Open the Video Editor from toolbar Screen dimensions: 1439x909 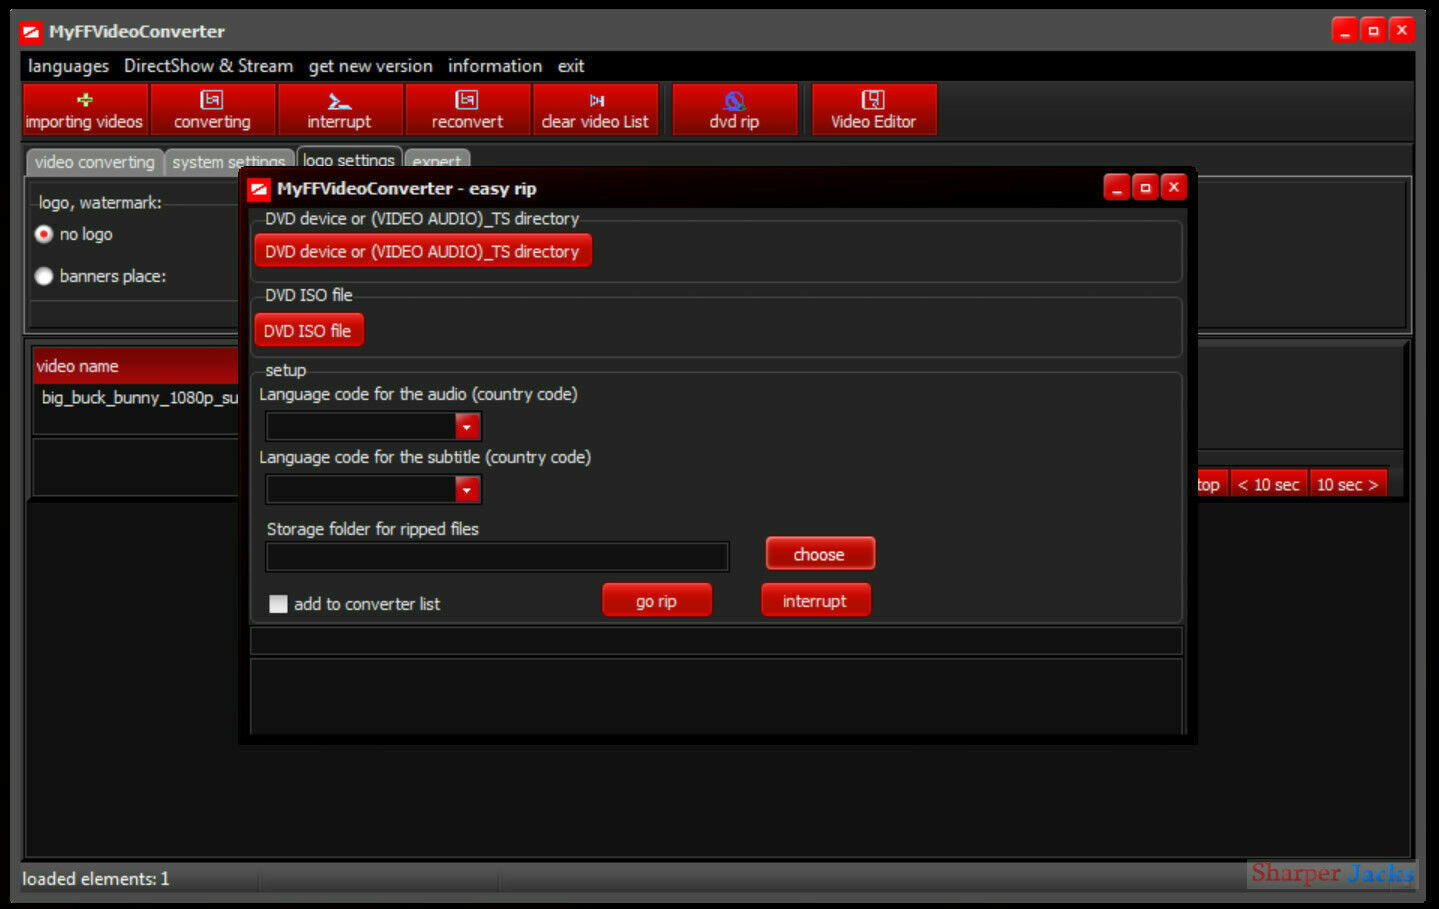873,109
